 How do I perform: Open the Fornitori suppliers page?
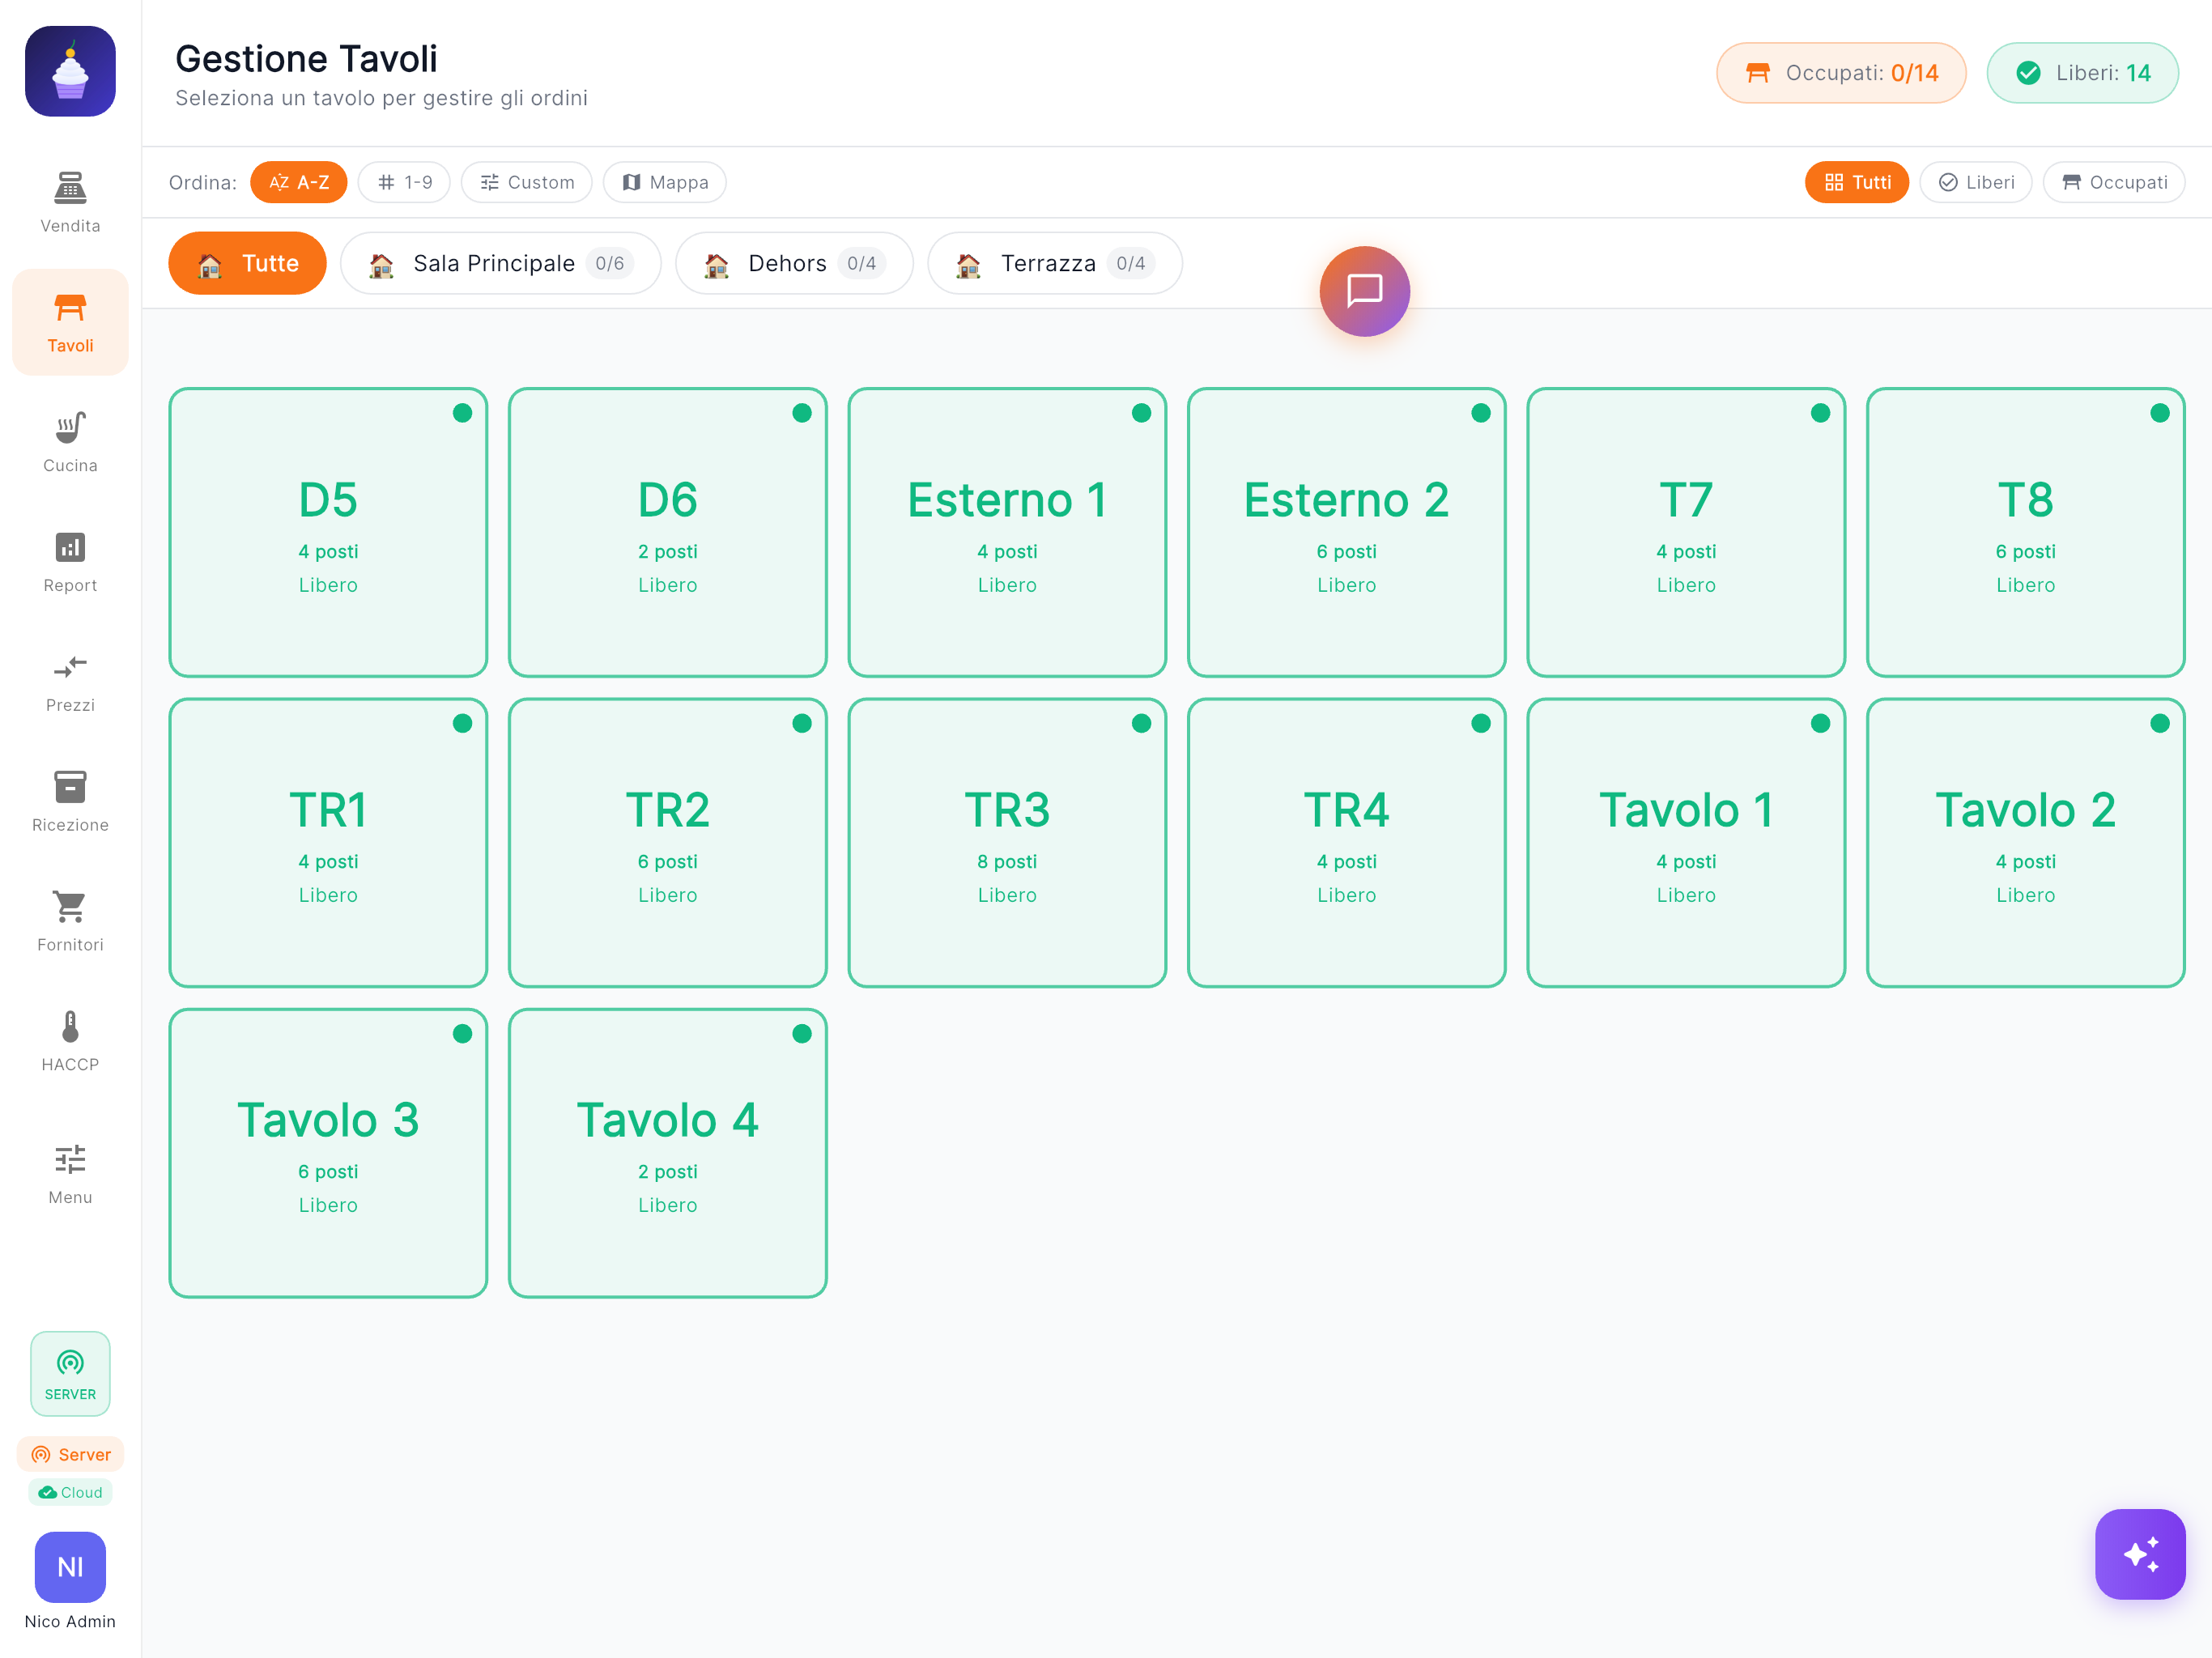69,918
